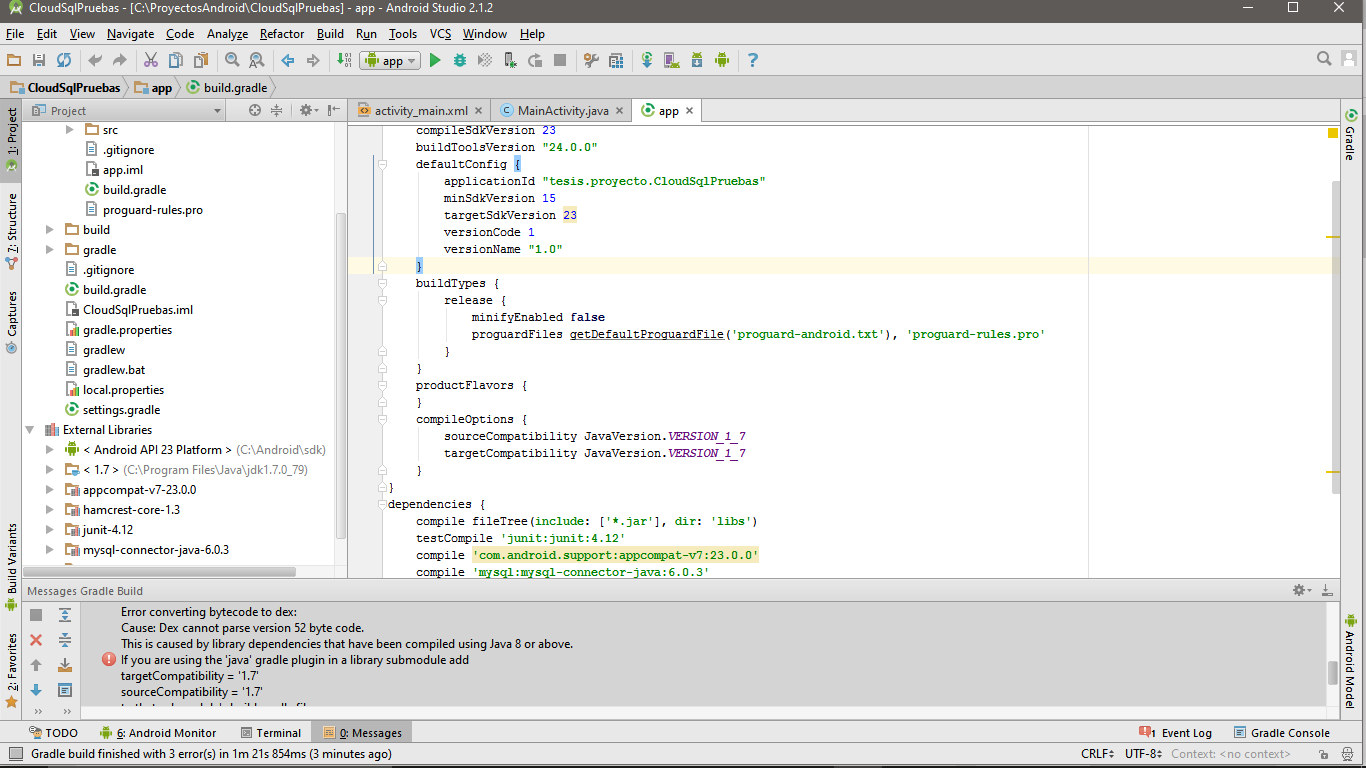Screen dimensions: 1366x768
Task: Open the Gradle Console tool window
Action: click(1282, 733)
